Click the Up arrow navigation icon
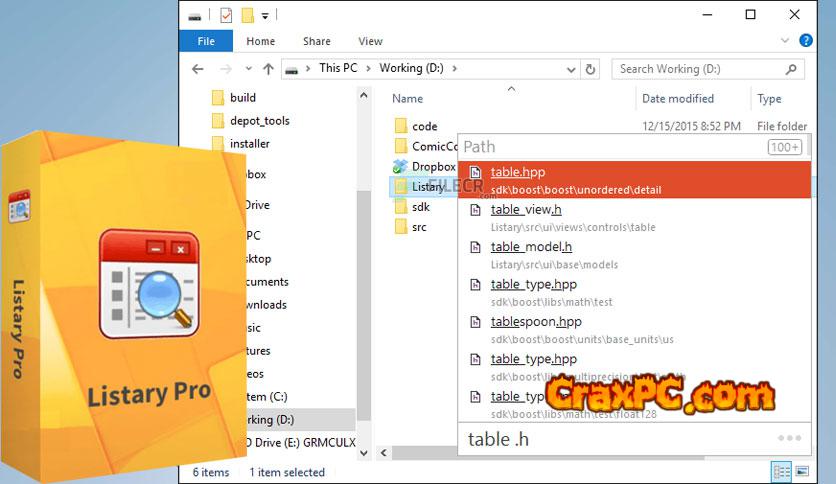 (x=268, y=69)
